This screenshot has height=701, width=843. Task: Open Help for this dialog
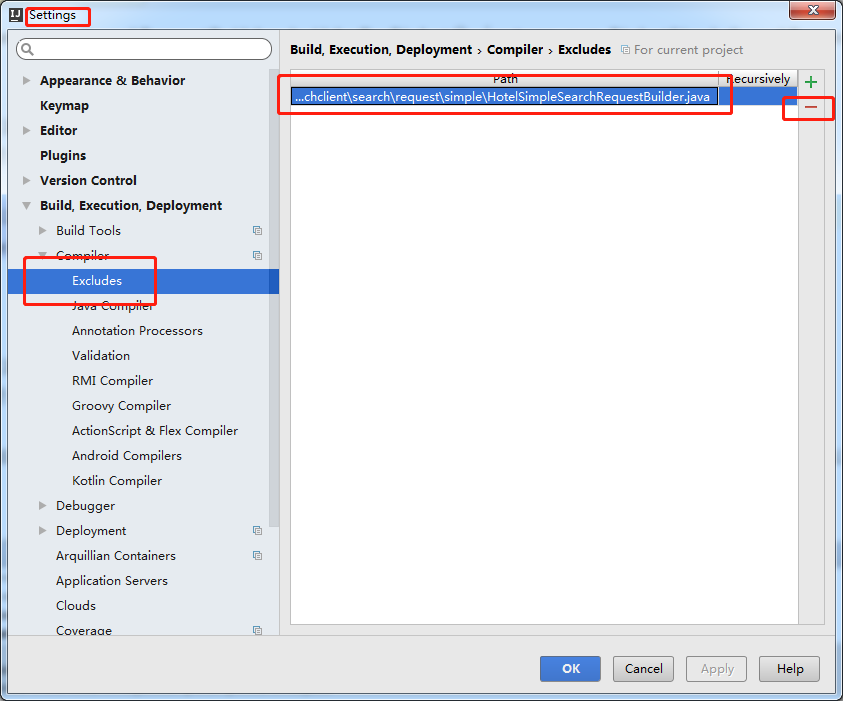(x=789, y=668)
